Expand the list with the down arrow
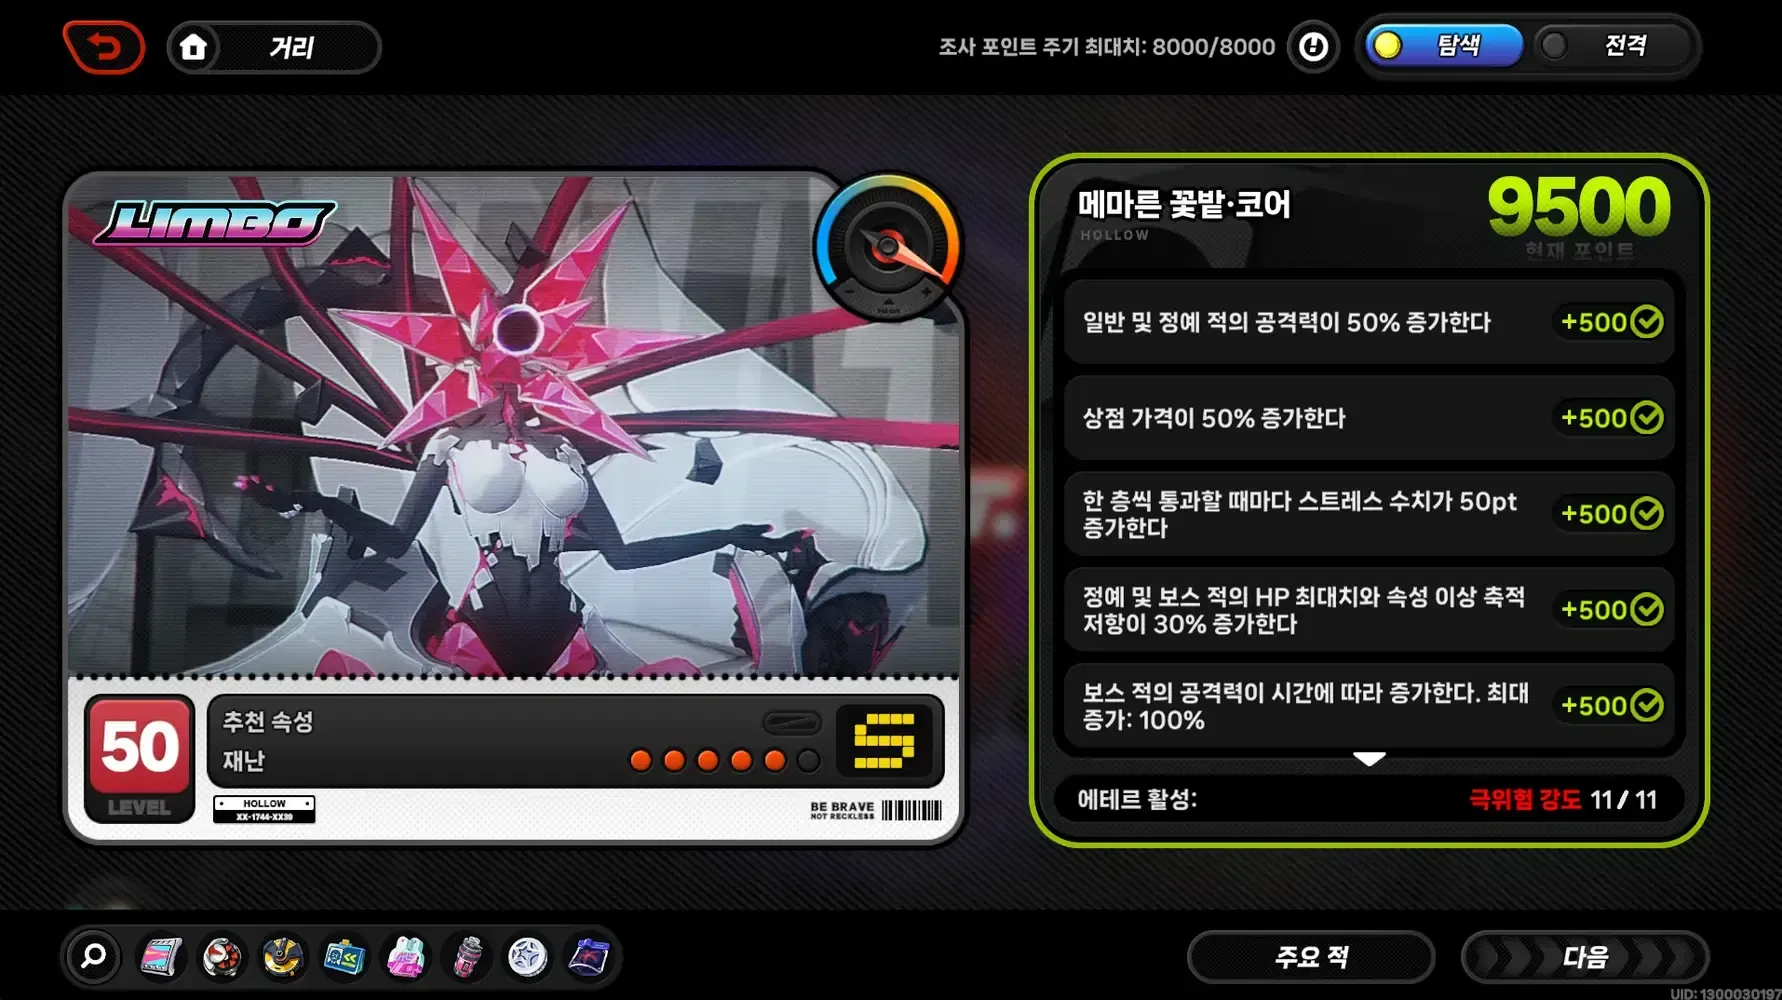Viewport: 1782px width, 1000px height. [1369, 758]
